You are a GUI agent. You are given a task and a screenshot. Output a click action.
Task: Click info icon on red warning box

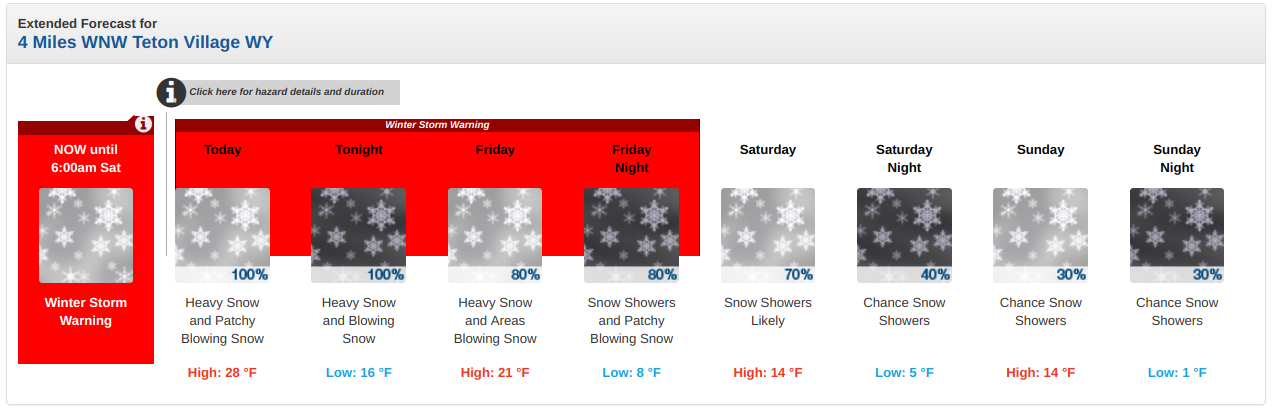coord(143,124)
